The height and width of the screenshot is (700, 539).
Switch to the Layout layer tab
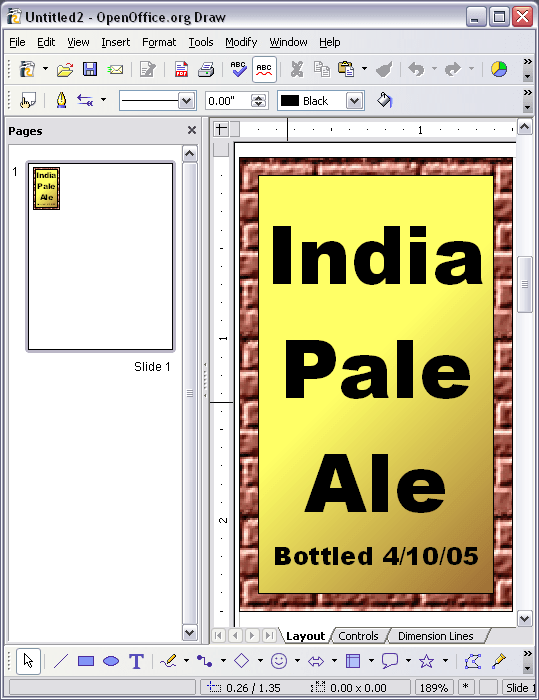click(305, 636)
